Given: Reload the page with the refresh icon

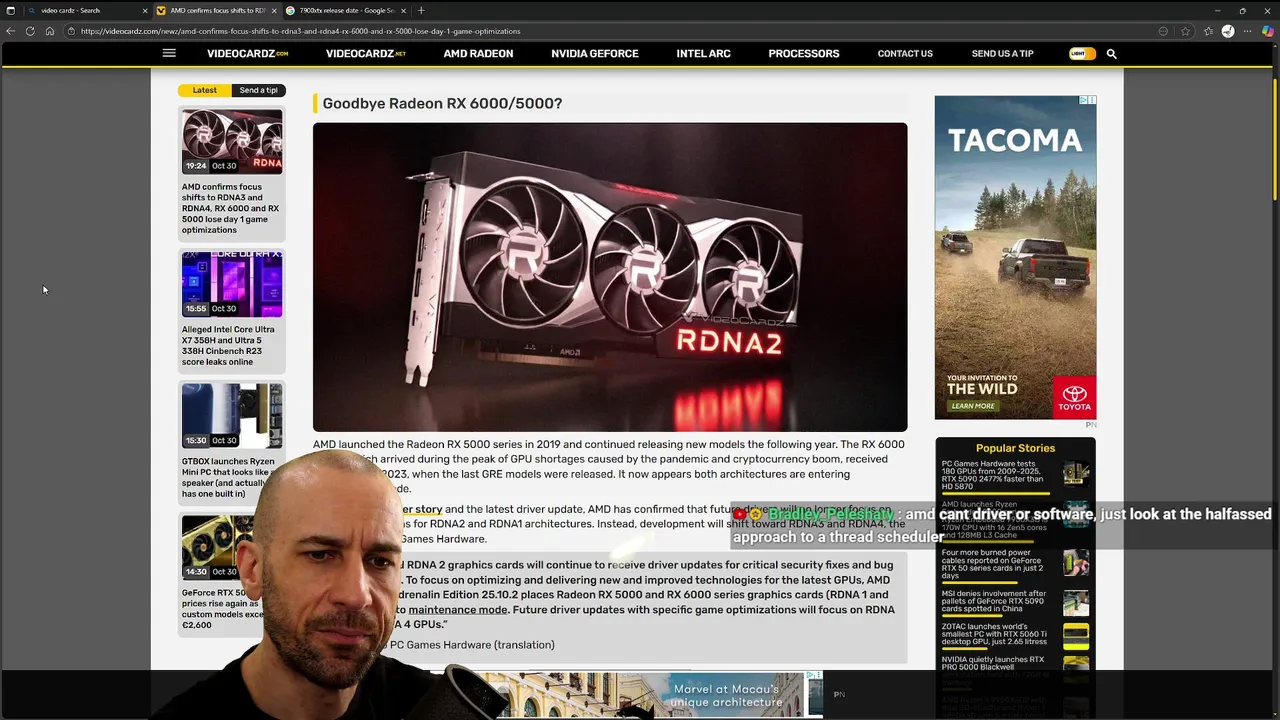Looking at the screenshot, I should (30, 31).
